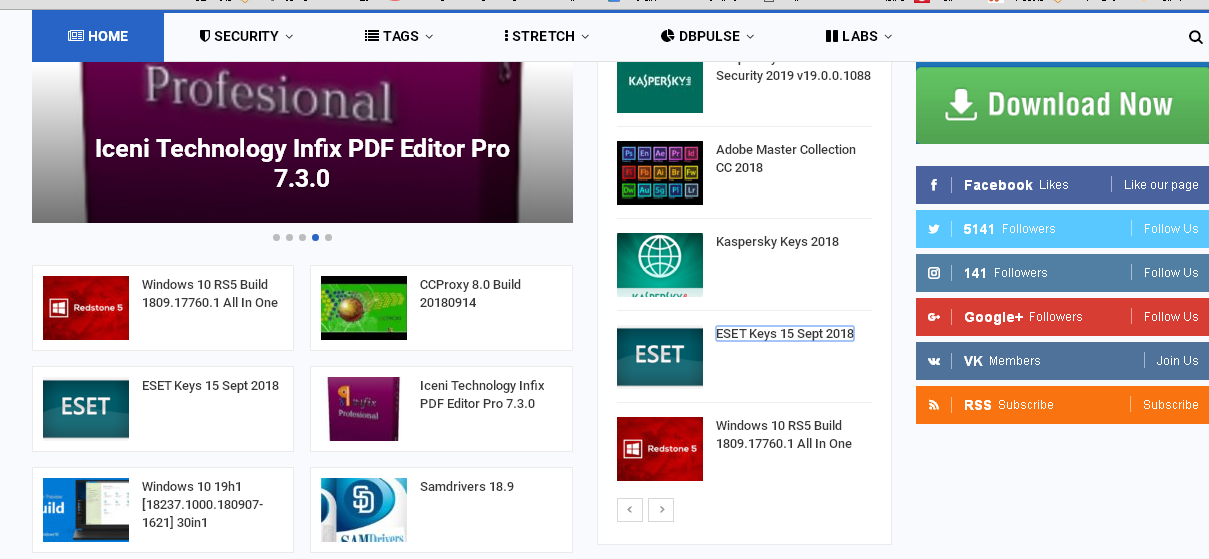Click Infix Profesional thumbnail in grid
The height and width of the screenshot is (559, 1209).
(x=364, y=409)
